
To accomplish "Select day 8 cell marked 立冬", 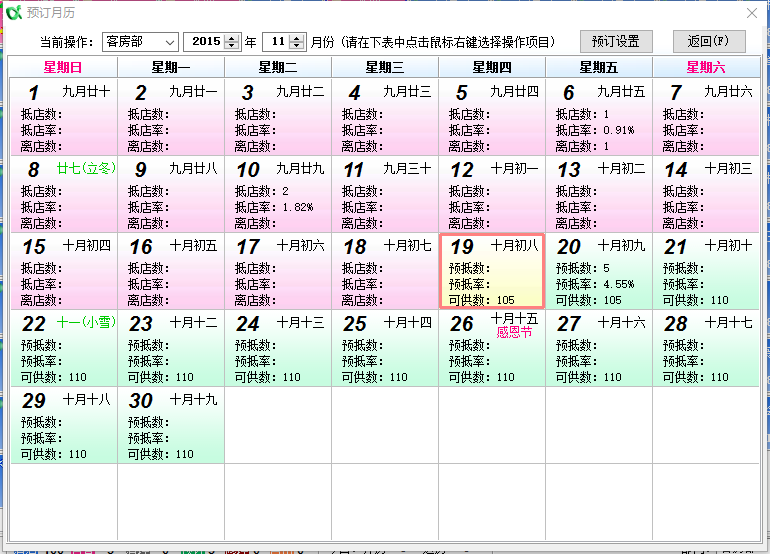I will pos(64,194).
